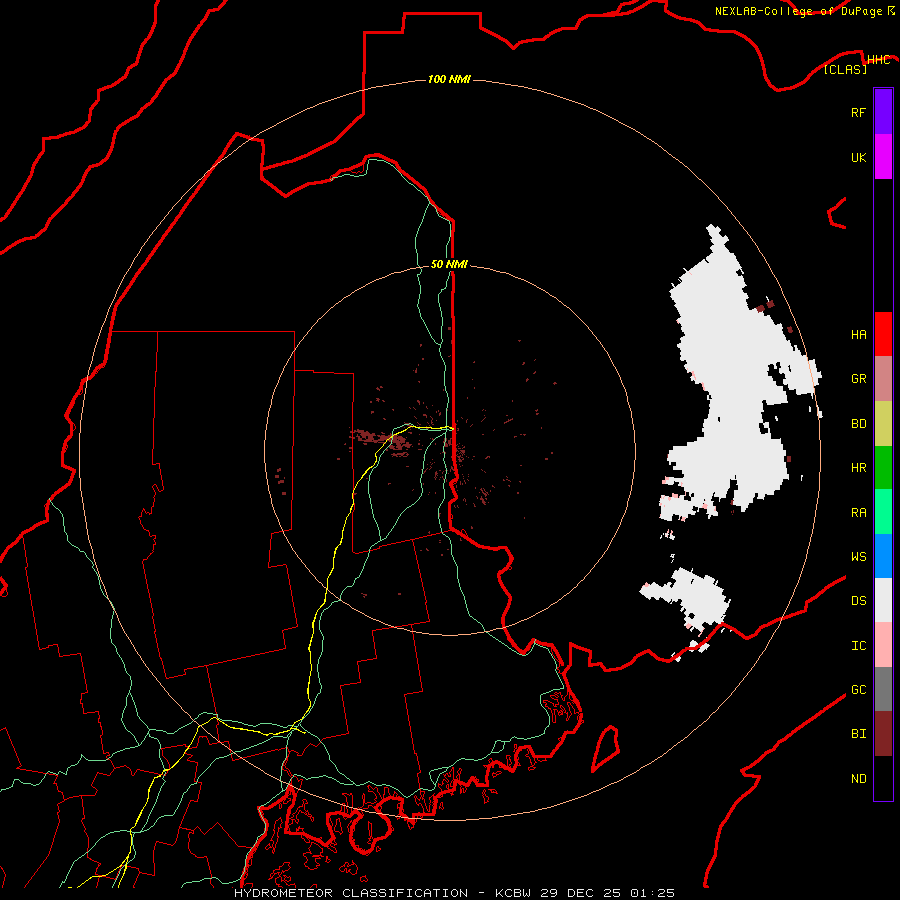Click the [CLAS] units label
The height and width of the screenshot is (900, 900).
click(845, 70)
